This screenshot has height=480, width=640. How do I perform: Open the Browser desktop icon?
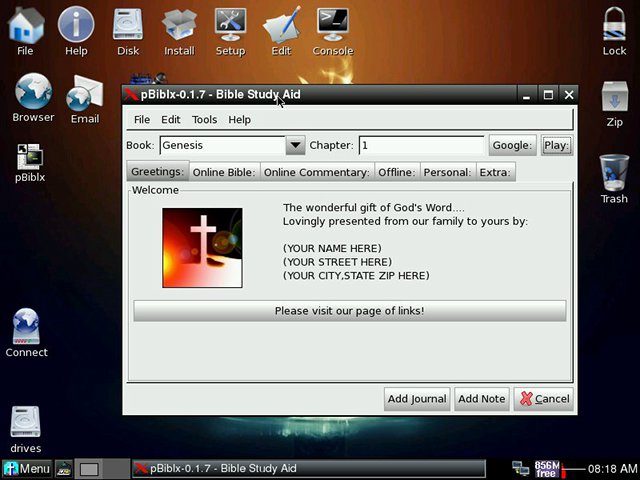33,98
